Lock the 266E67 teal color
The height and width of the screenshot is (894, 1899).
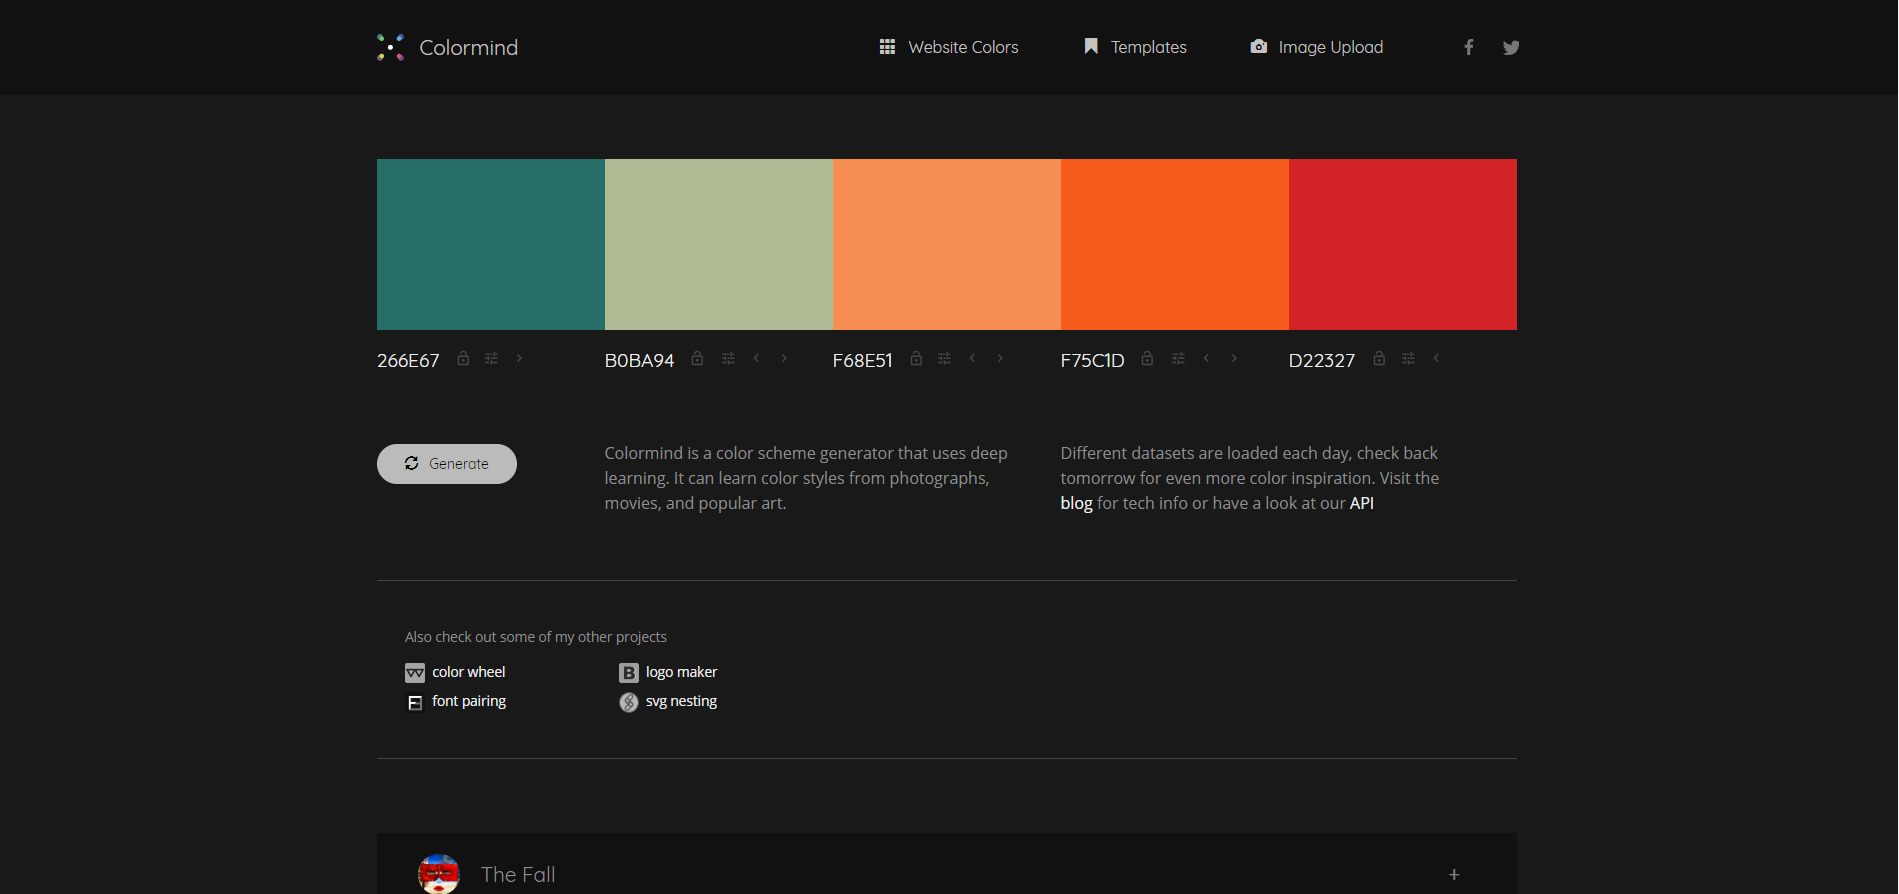point(463,358)
